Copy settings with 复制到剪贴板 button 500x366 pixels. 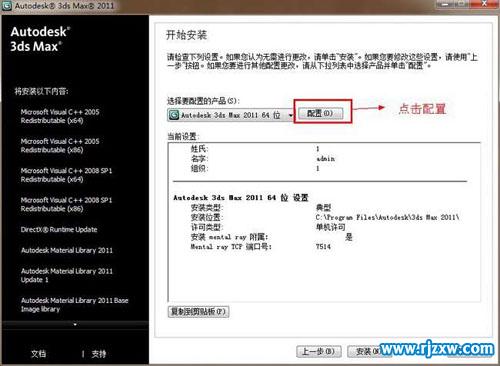tap(198, 312)
